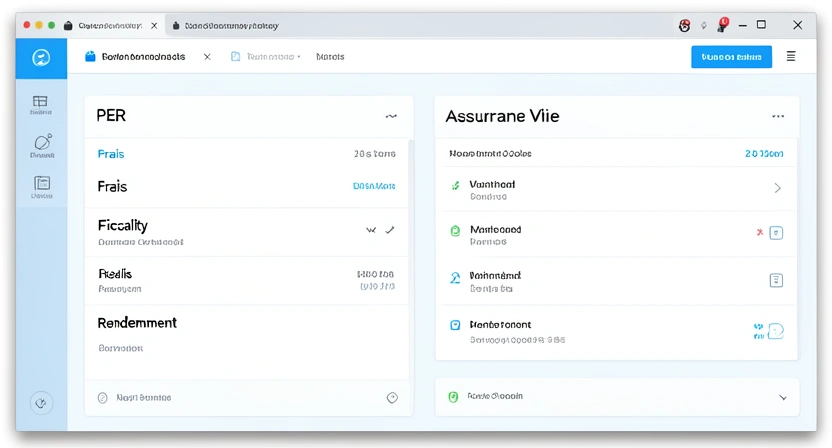
Task: Open the table grid icon in left sidebar
Action: tap(41, 102)
